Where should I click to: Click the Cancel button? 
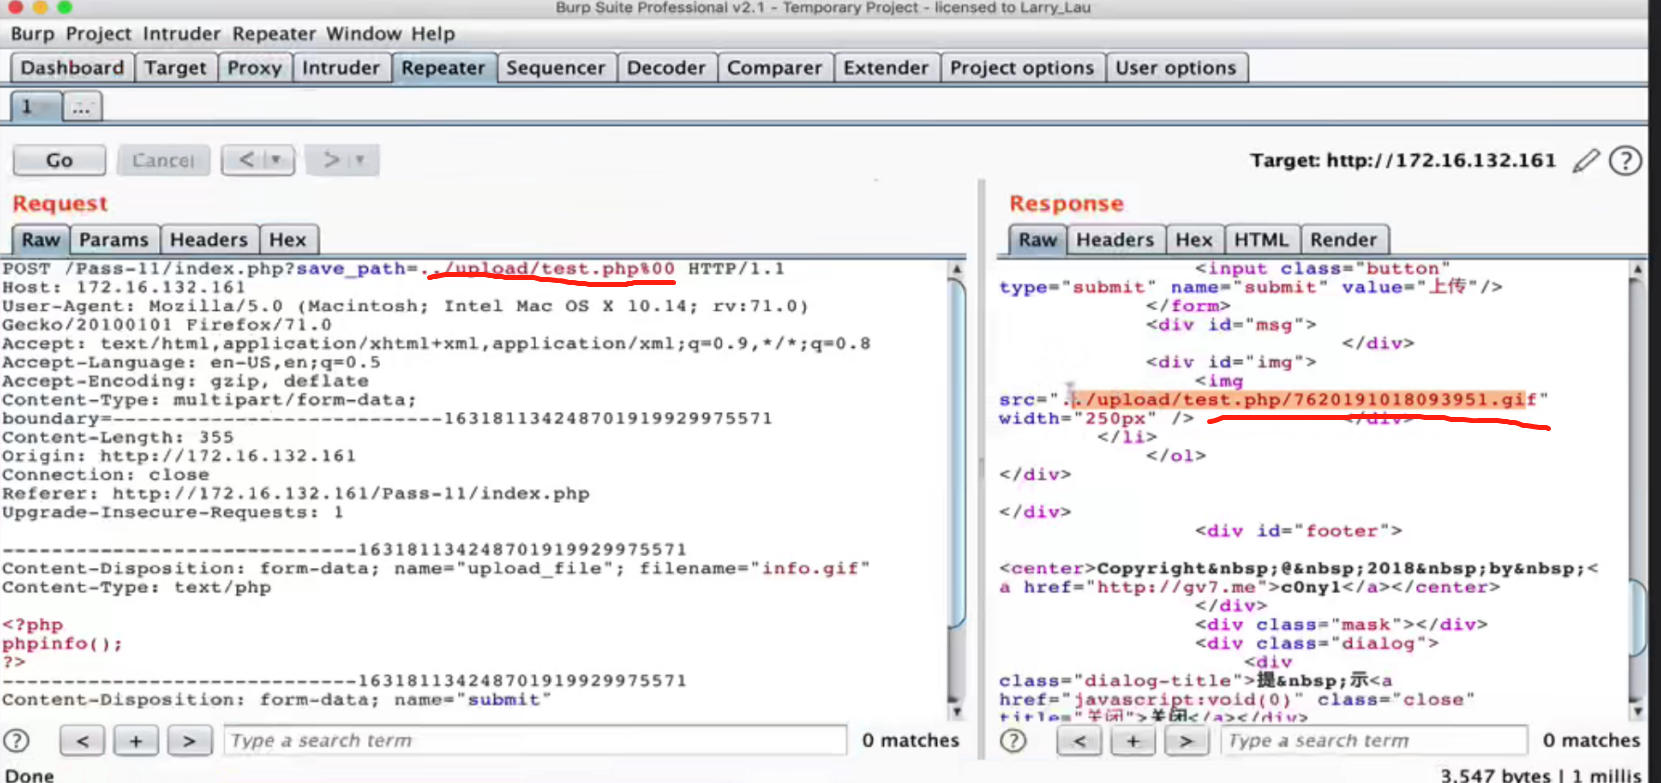tap(163, 160)
